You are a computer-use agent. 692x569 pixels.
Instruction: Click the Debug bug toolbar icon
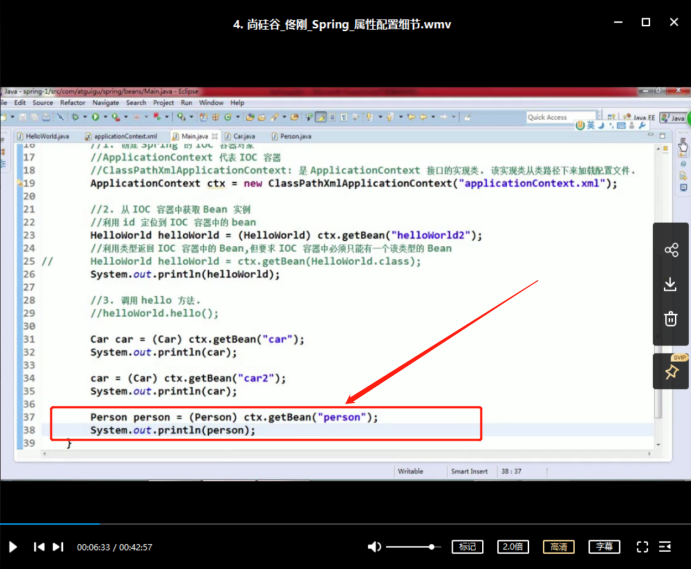[x=75, y=117]
